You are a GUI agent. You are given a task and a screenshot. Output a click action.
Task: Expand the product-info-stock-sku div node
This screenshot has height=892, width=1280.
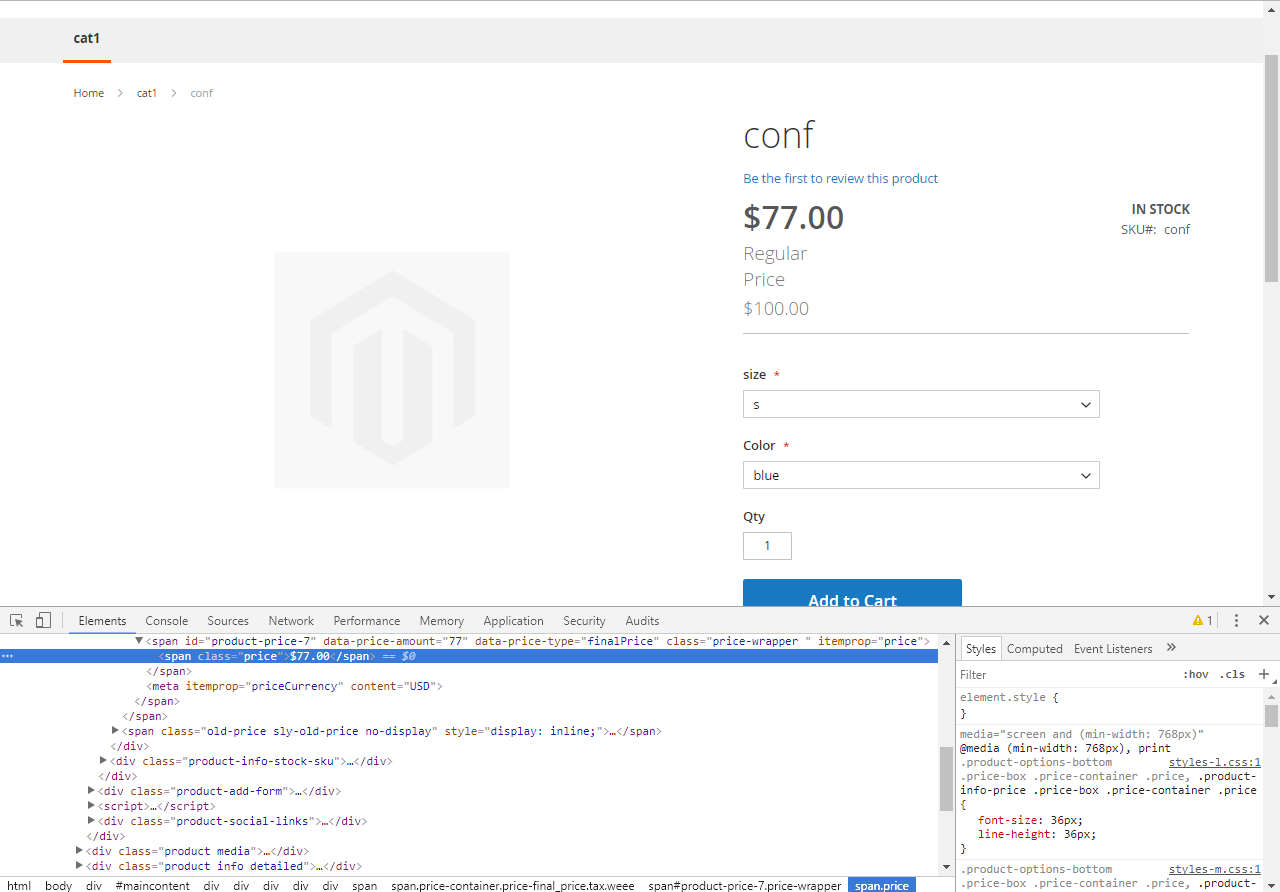(x=104, y=761)
